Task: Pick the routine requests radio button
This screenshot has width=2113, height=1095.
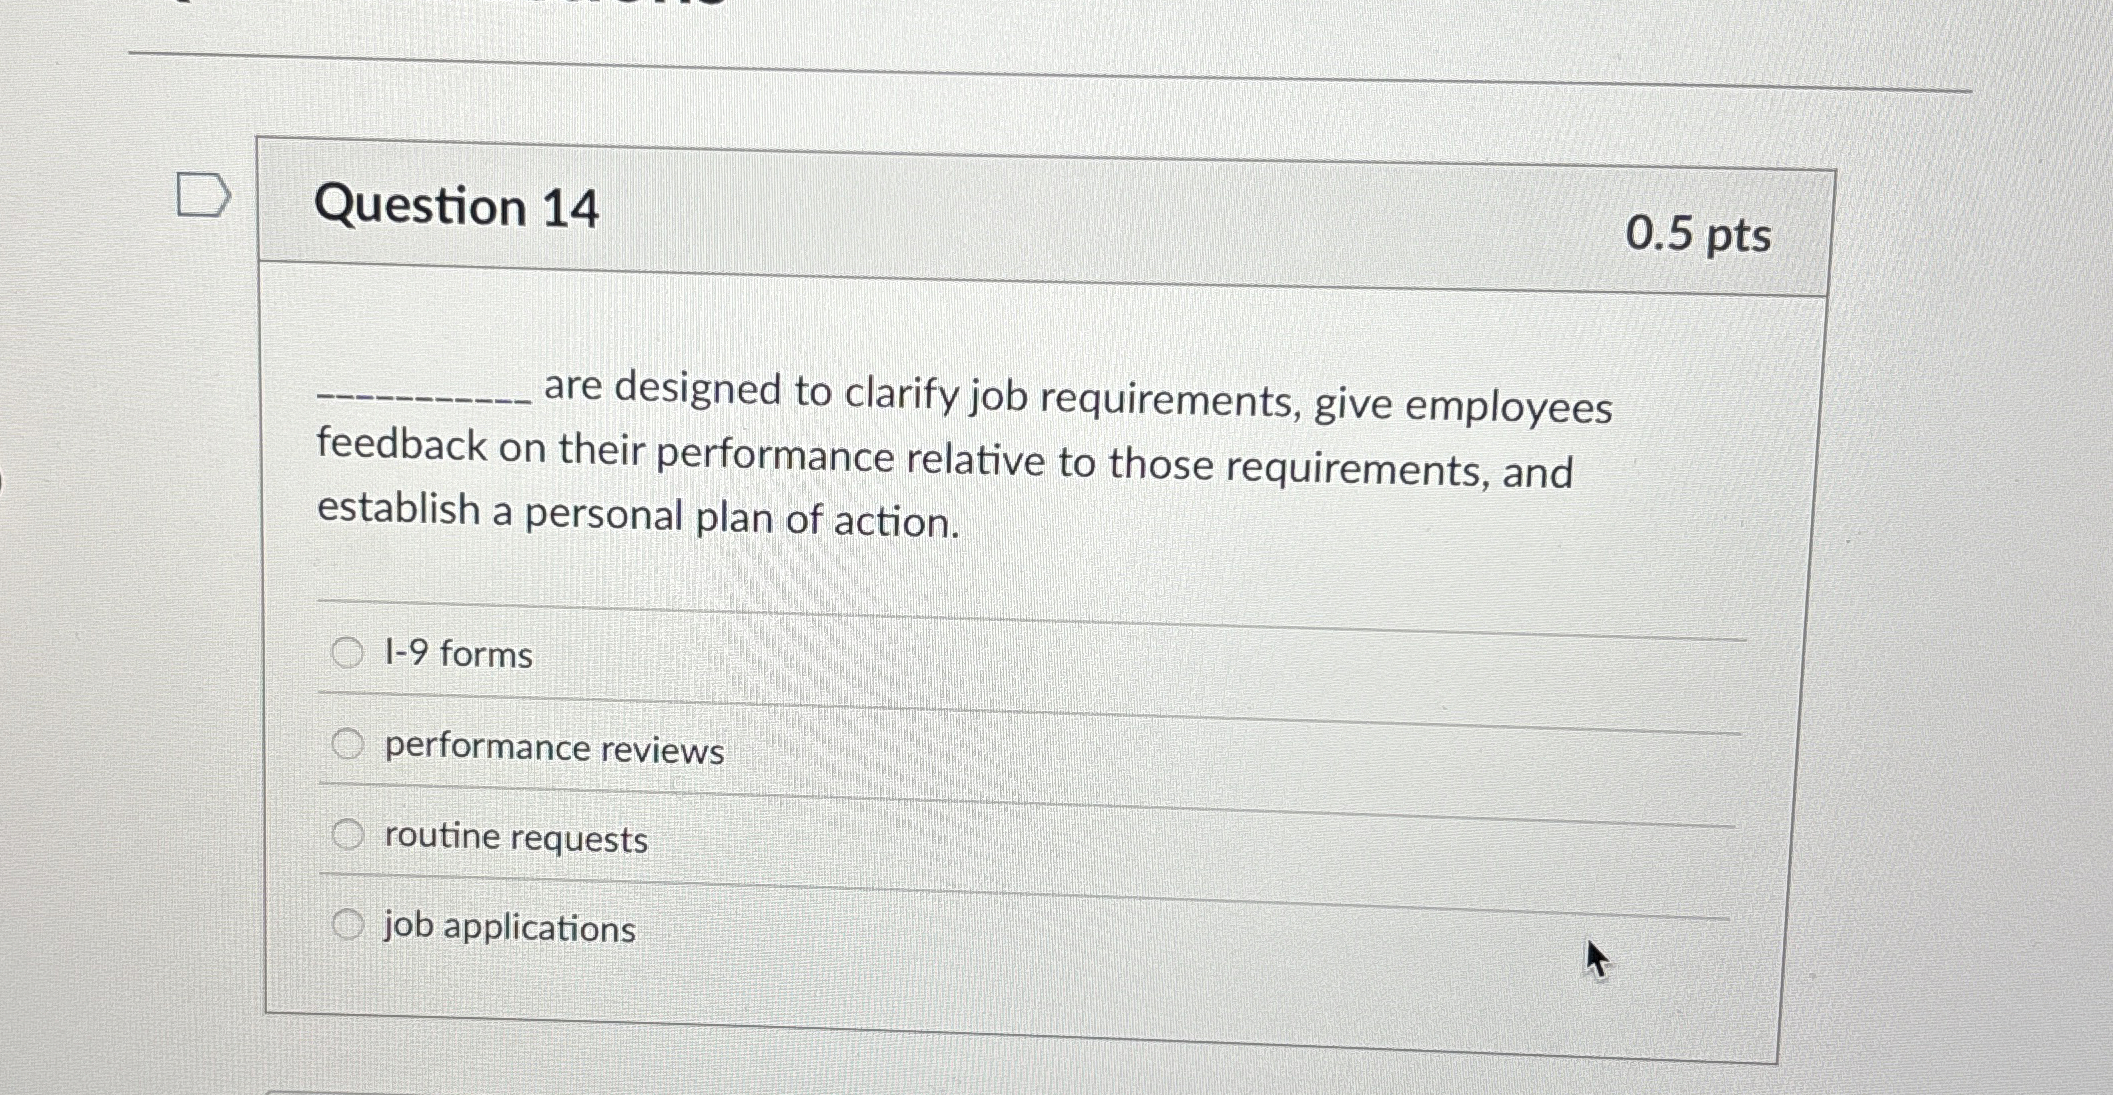Action: point(349,831)
